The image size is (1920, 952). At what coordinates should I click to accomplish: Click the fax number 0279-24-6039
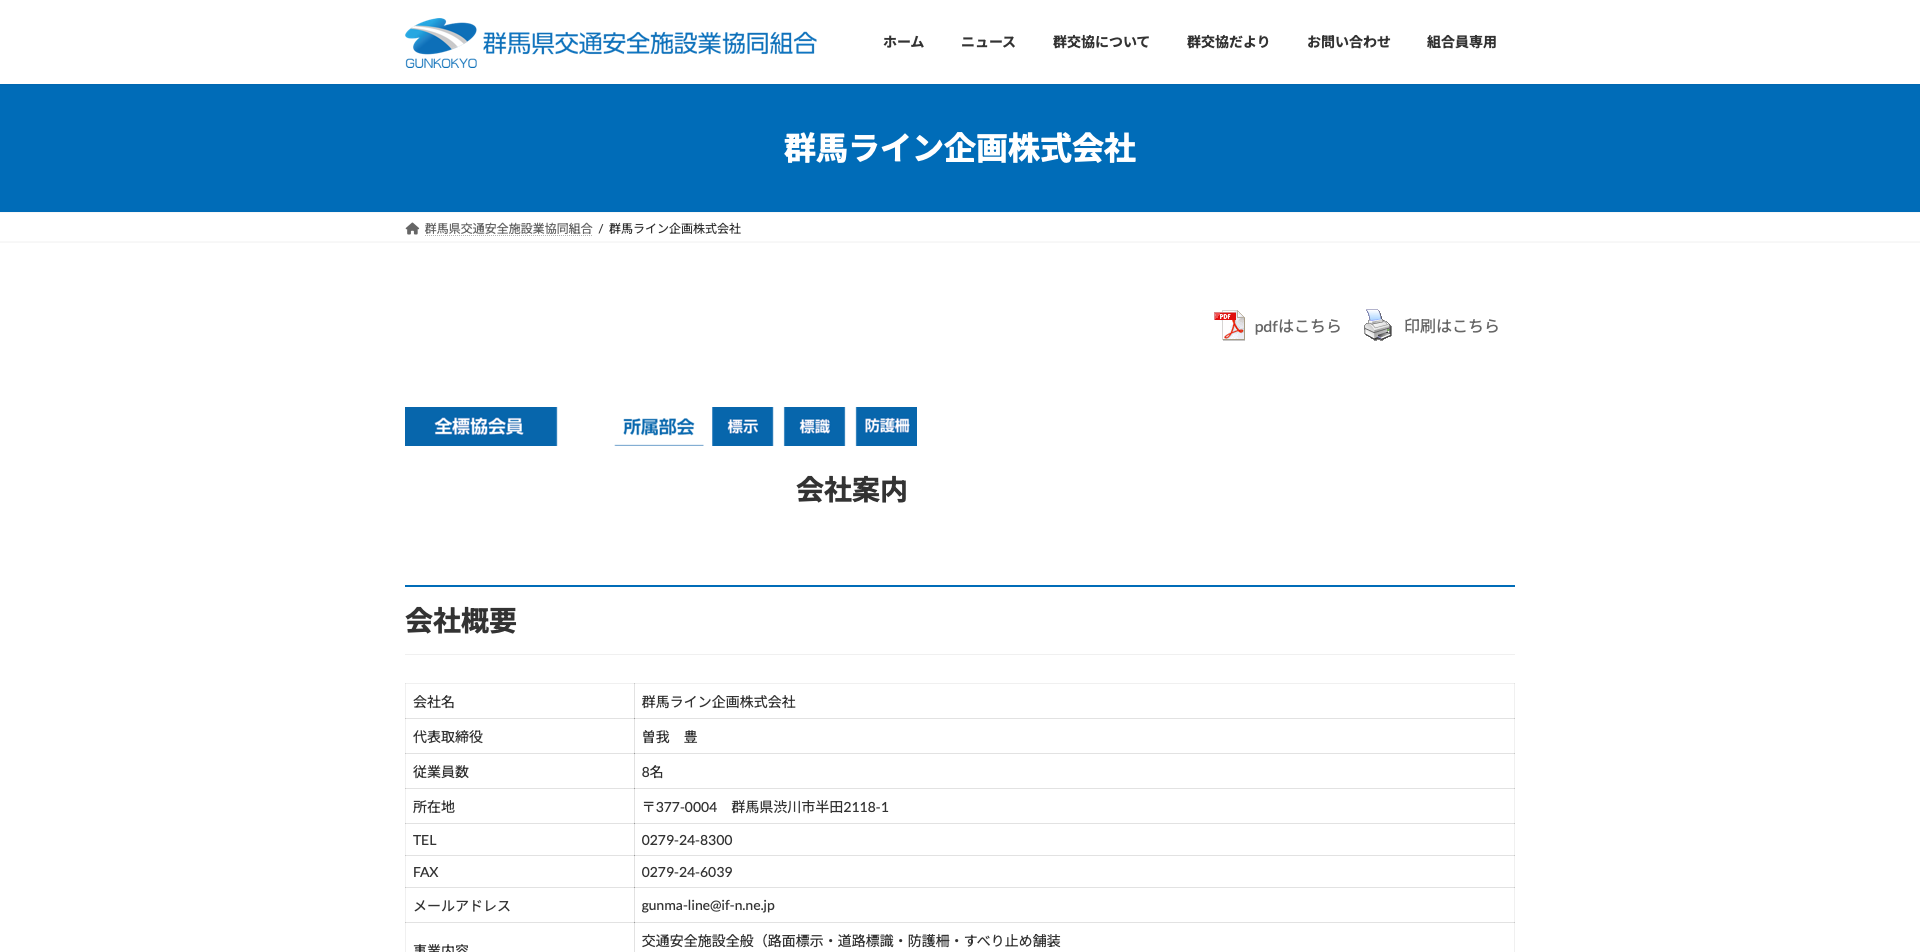[687, 872]
